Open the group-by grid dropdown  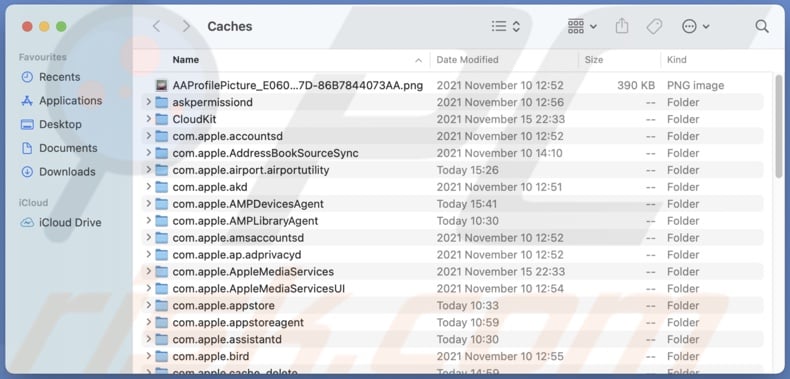click(582, 26)
